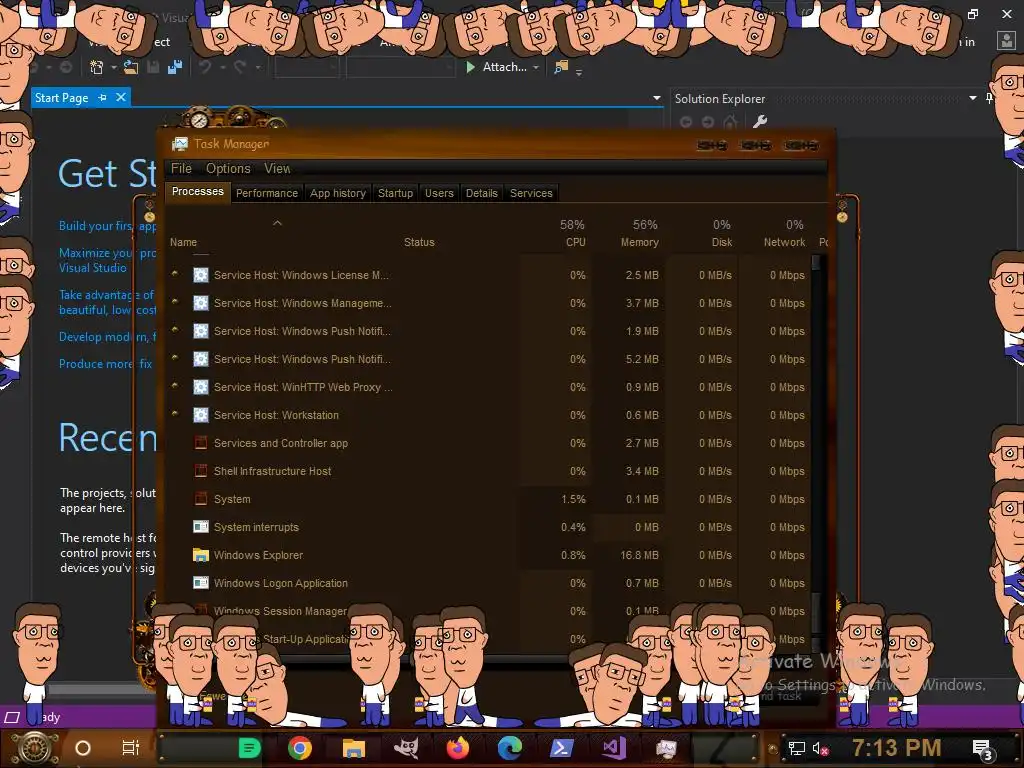
Task: Open Microsoft Edge from the taskbar
Action: click(x=509, y=748)
